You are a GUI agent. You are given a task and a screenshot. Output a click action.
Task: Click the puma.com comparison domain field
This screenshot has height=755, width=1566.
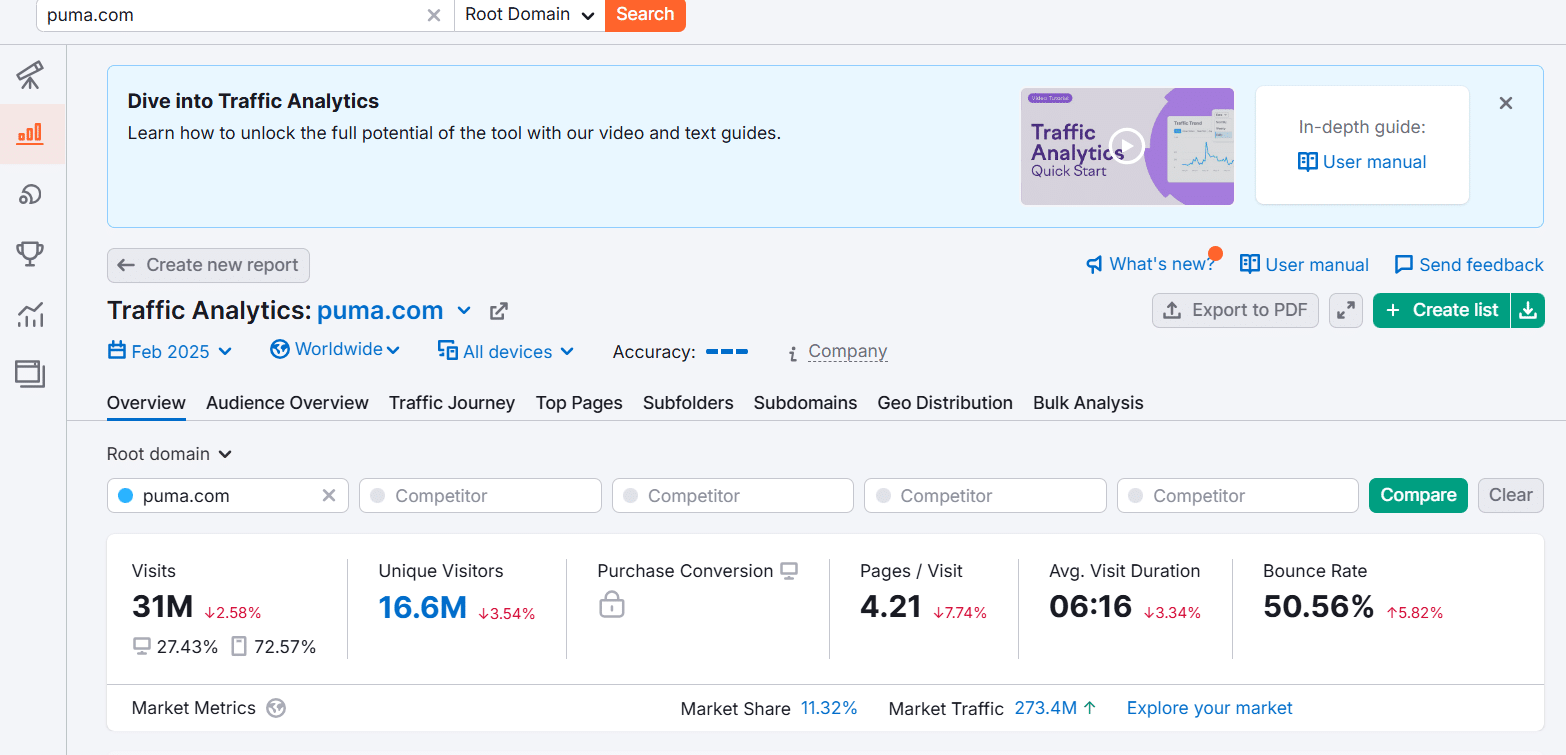click(227, 496)
